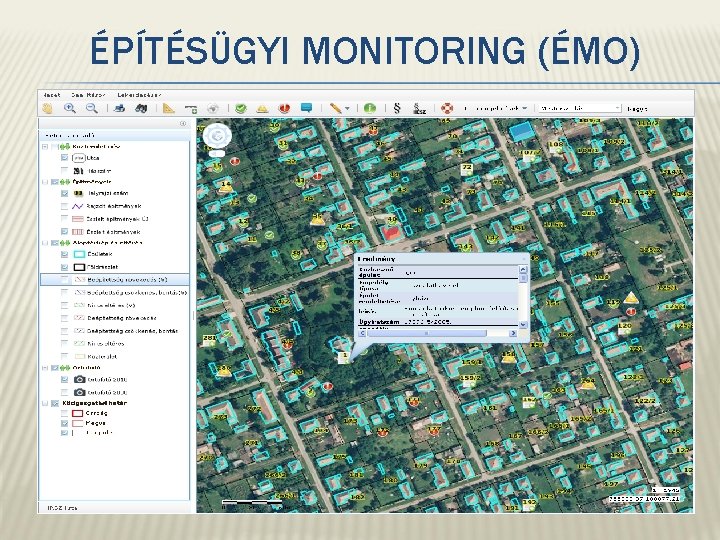The height and width of the screenshot is (540, 720).
Task: Click the map navigation compass control
Action: pyautogui.click(x=217, y=136)
